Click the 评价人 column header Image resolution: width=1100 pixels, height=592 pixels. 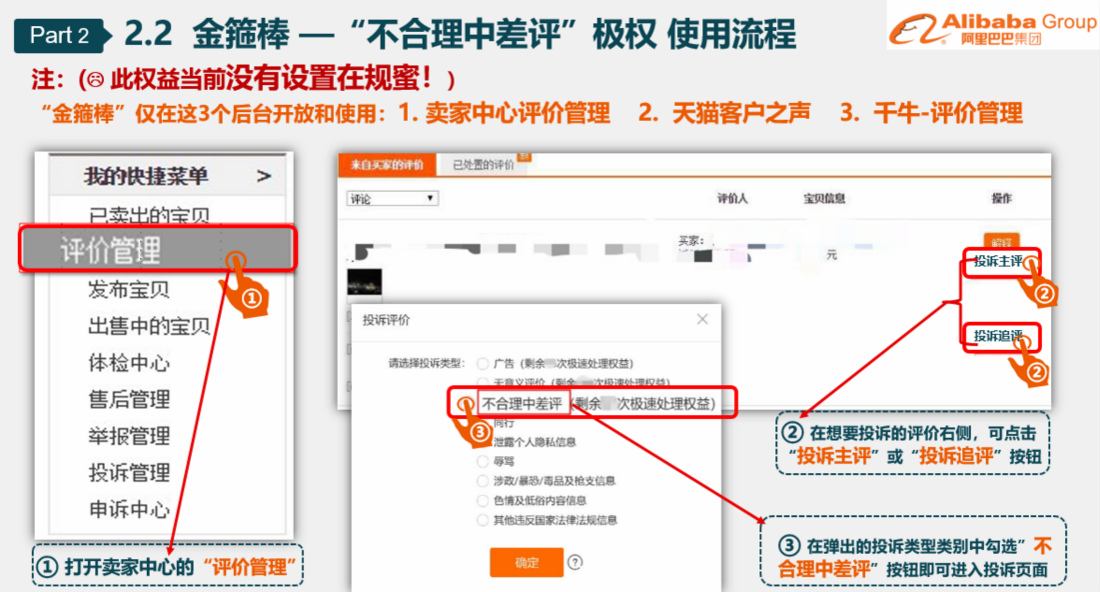[732, 199]
